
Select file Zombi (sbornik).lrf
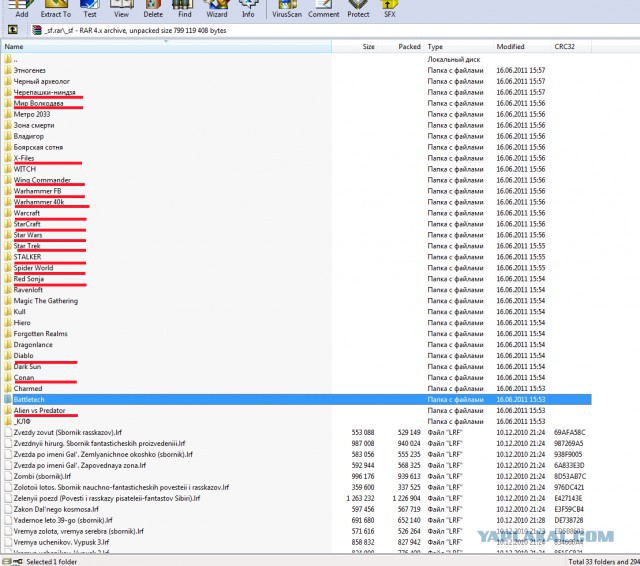[297, 477]
